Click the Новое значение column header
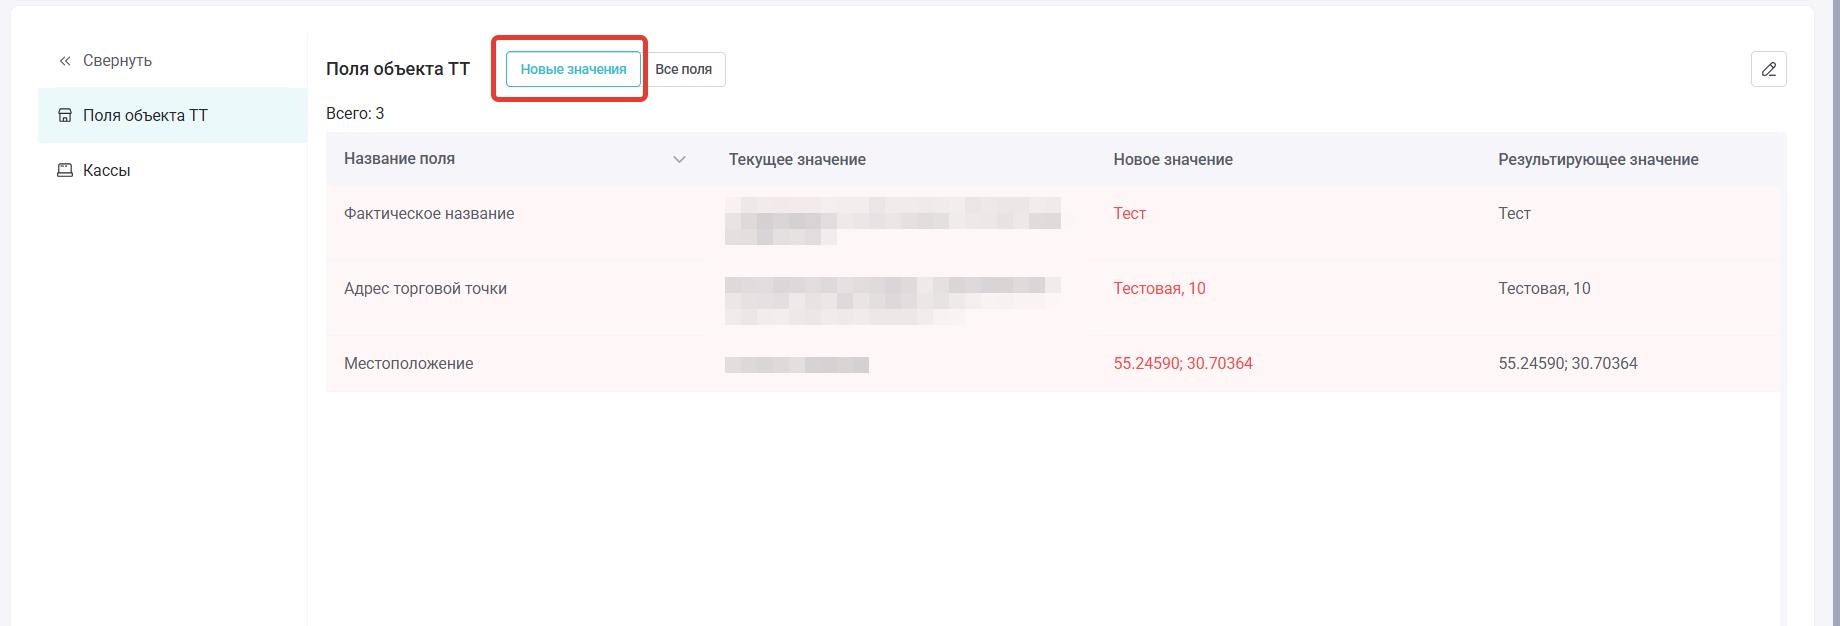Viewport: 1840px width, 626px height. (1172, 160)
